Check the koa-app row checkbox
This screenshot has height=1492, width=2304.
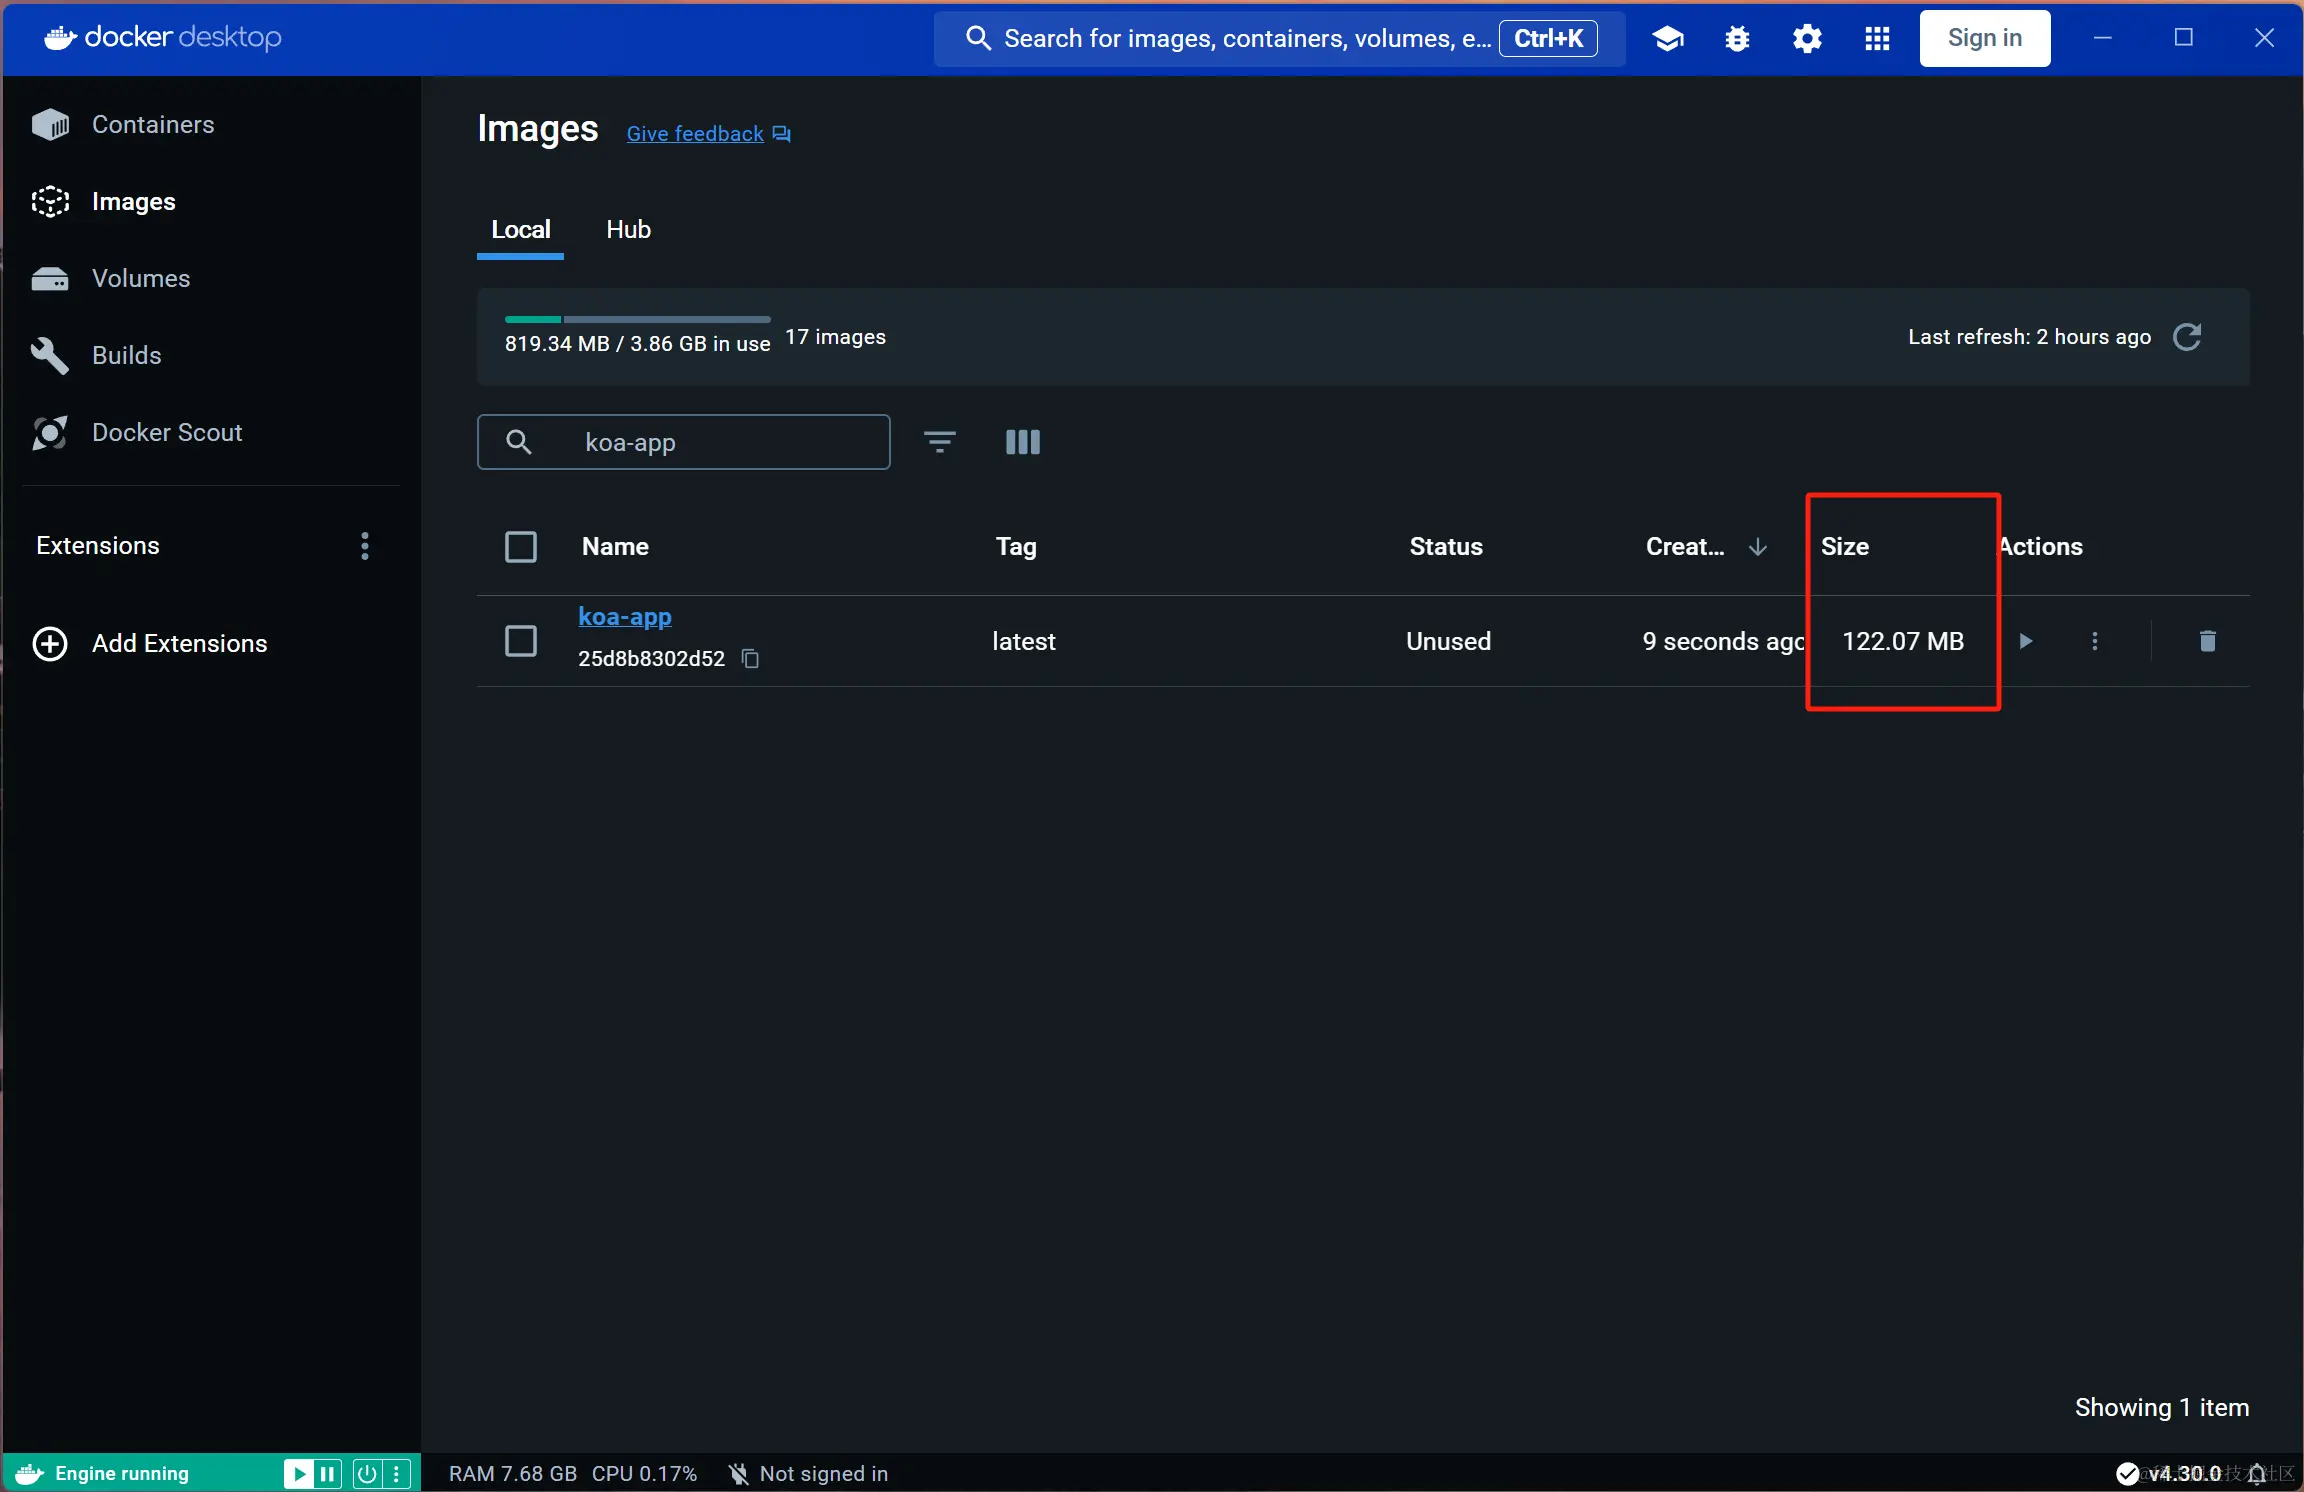point(521,641)
